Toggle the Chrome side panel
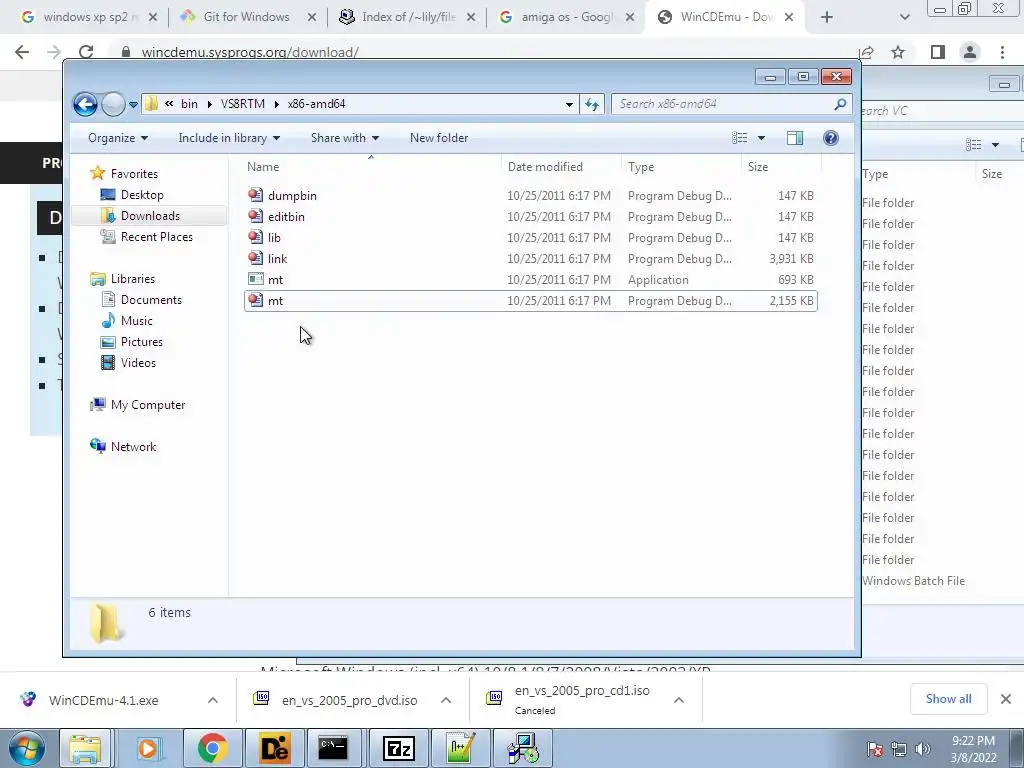This screenshot has width=1024, height=768. pyautogui.click(x=938, y=52)
